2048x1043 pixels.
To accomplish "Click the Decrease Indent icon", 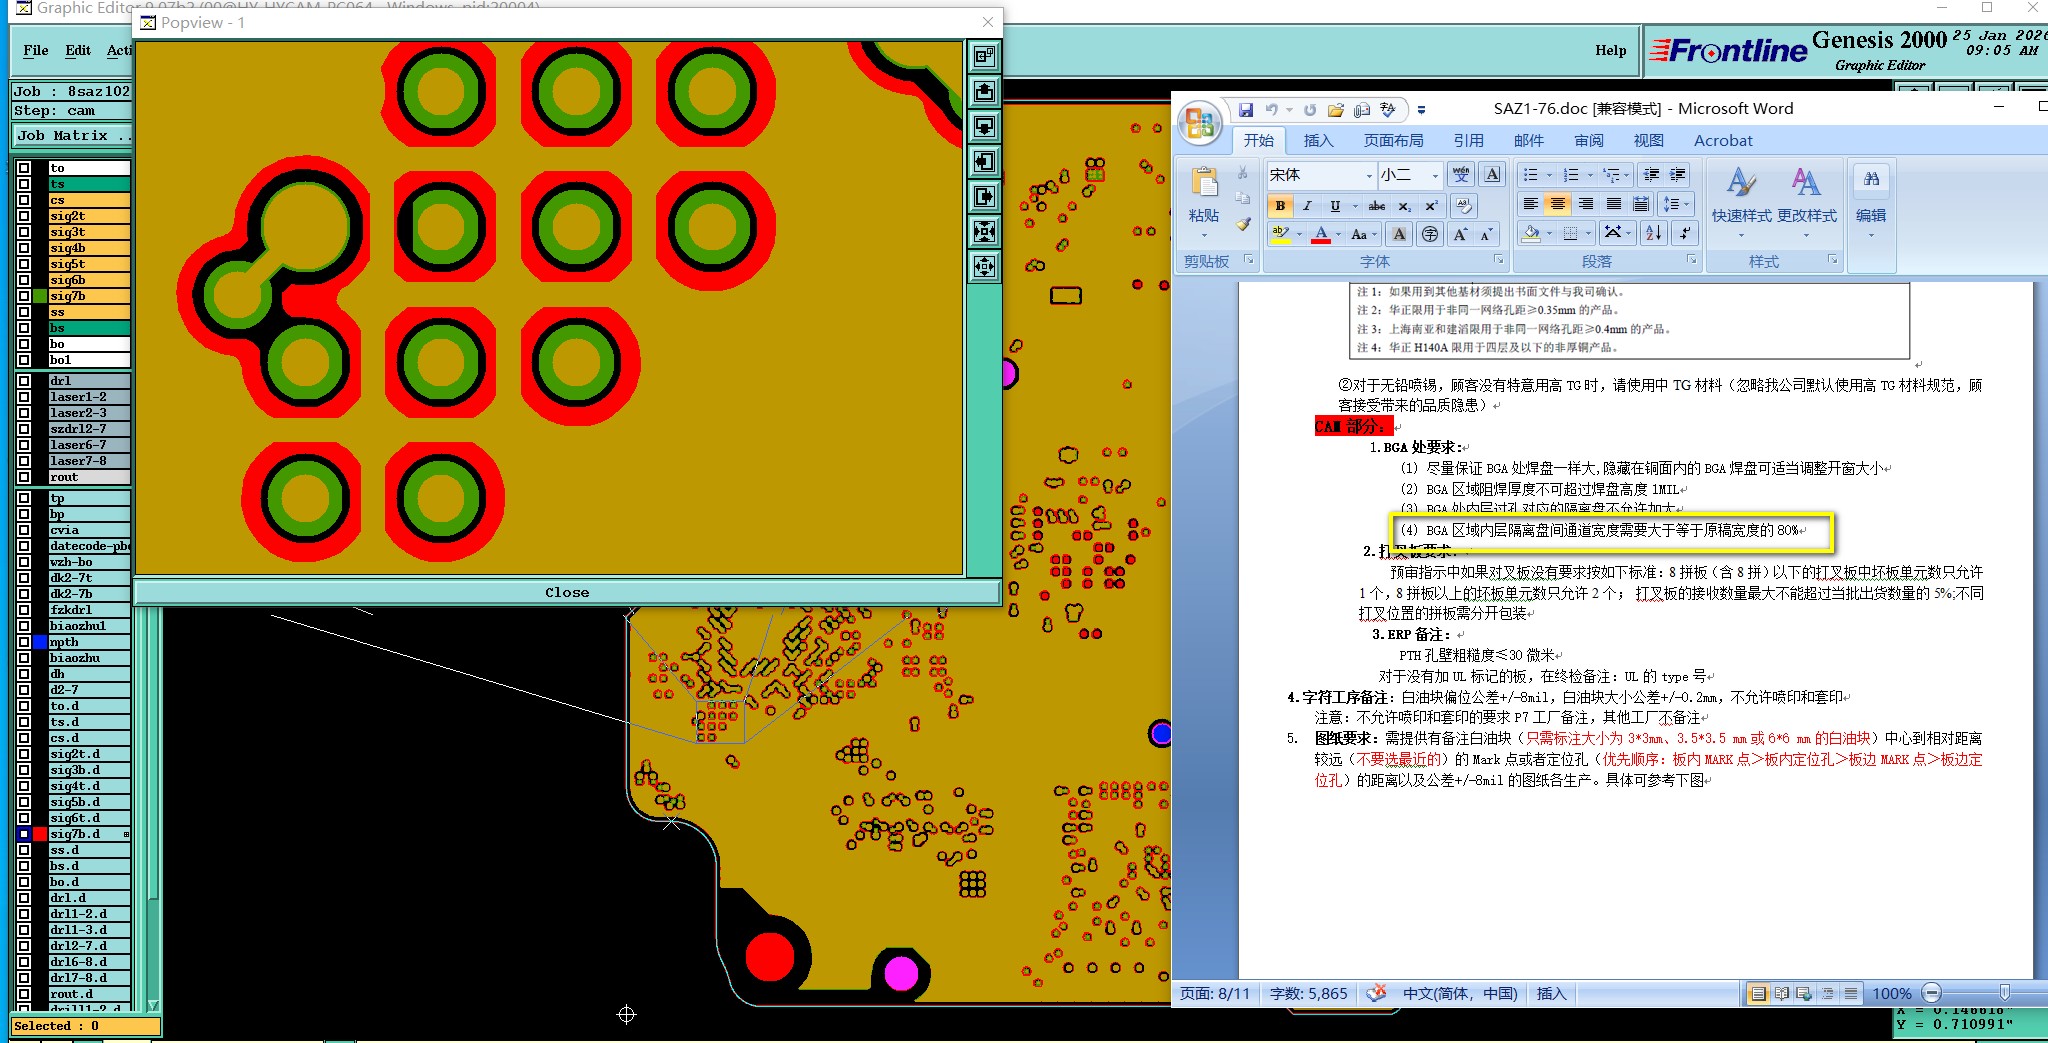I will click(1651, 175).
